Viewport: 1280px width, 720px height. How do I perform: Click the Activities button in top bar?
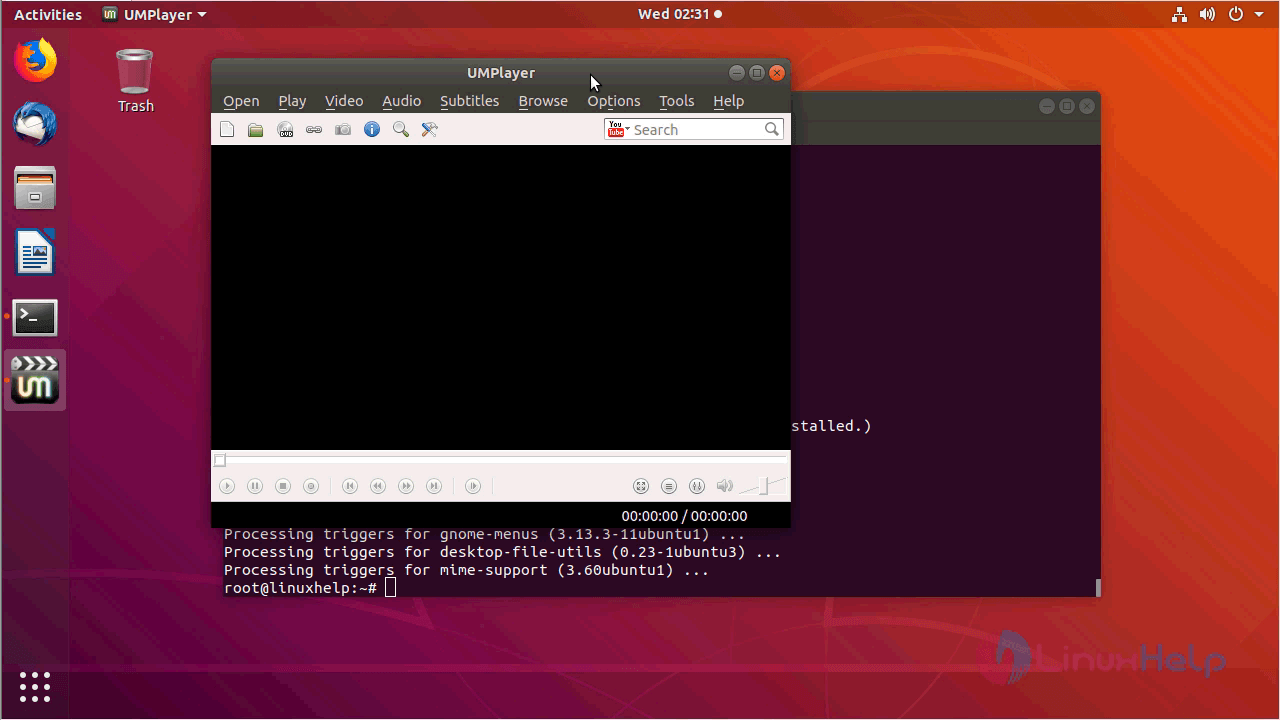(x=48, y=14)
